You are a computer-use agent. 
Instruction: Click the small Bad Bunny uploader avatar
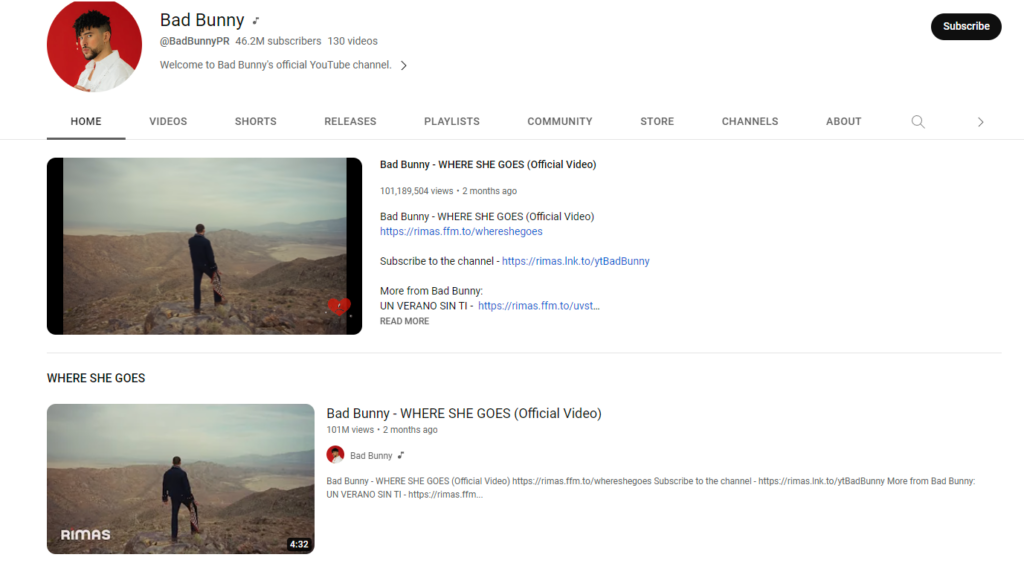pyautogui.click(x=335, y=455)
